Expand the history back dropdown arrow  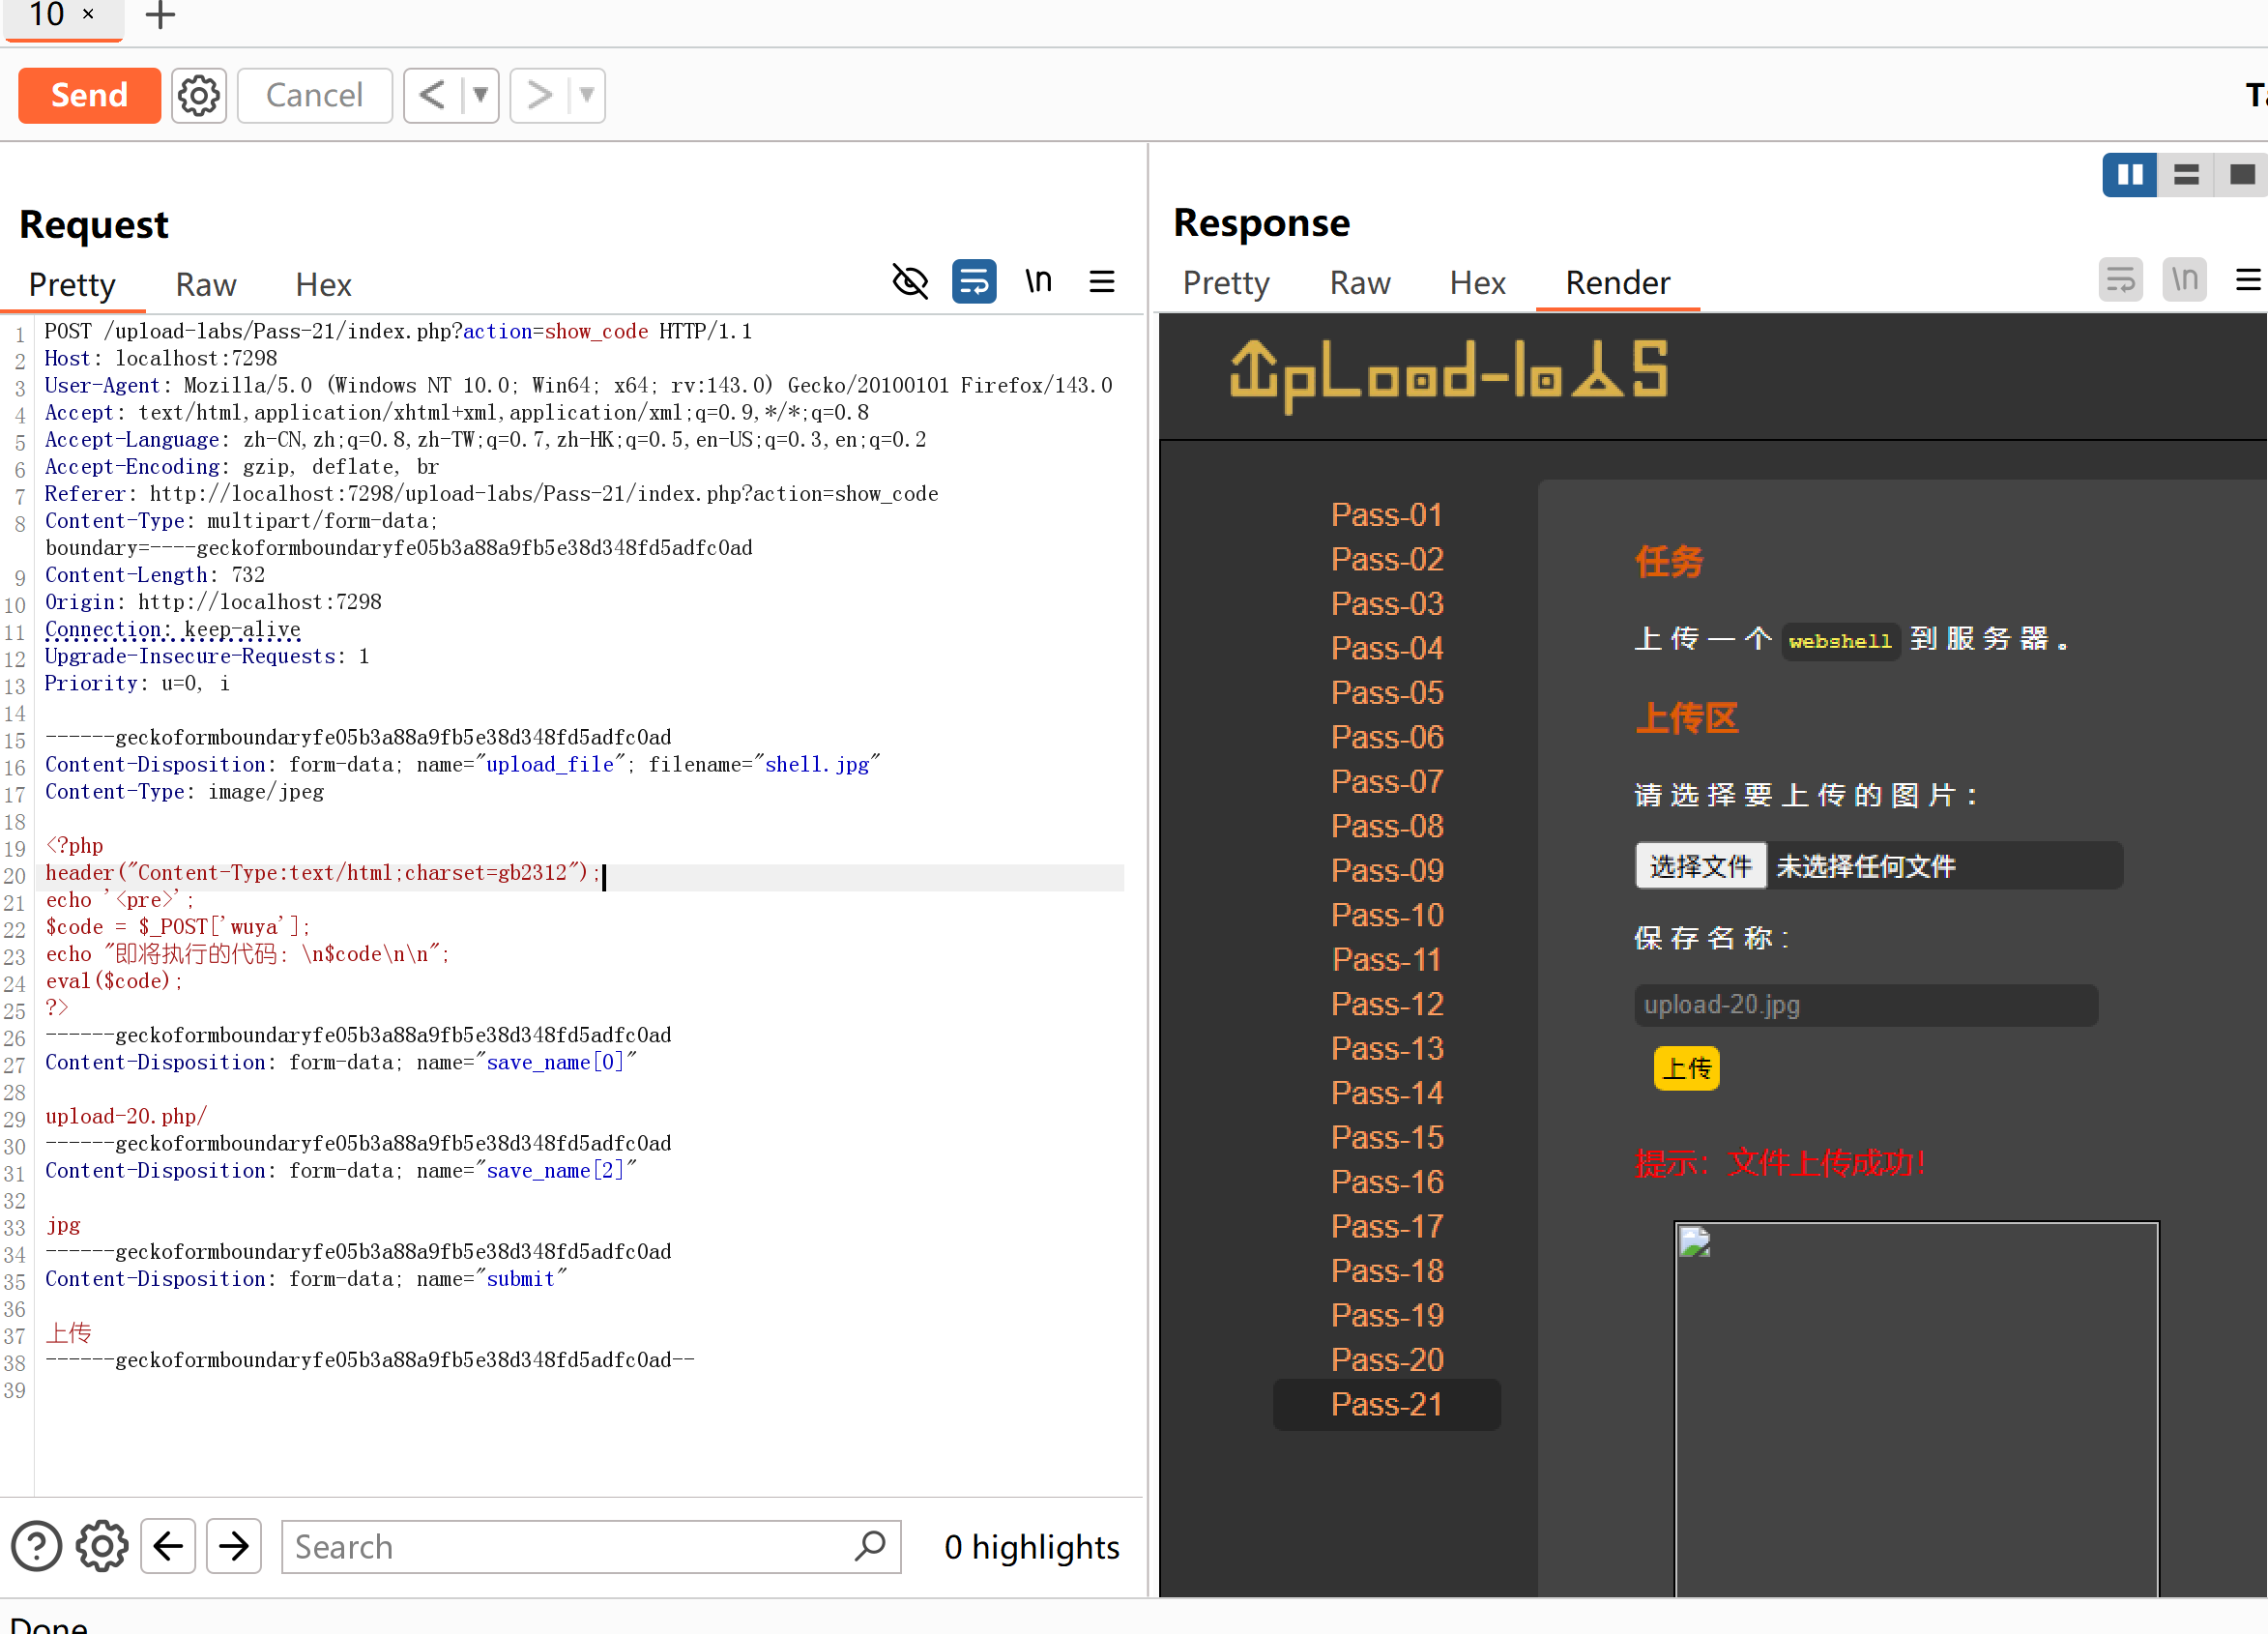click(481, 95)
